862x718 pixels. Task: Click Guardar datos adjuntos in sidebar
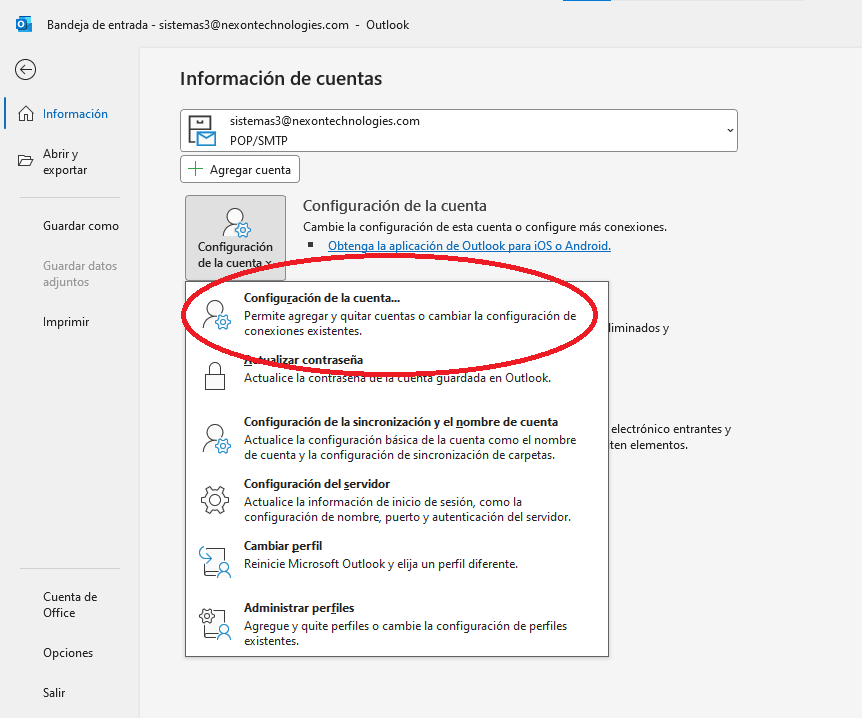tap(69, 274)
